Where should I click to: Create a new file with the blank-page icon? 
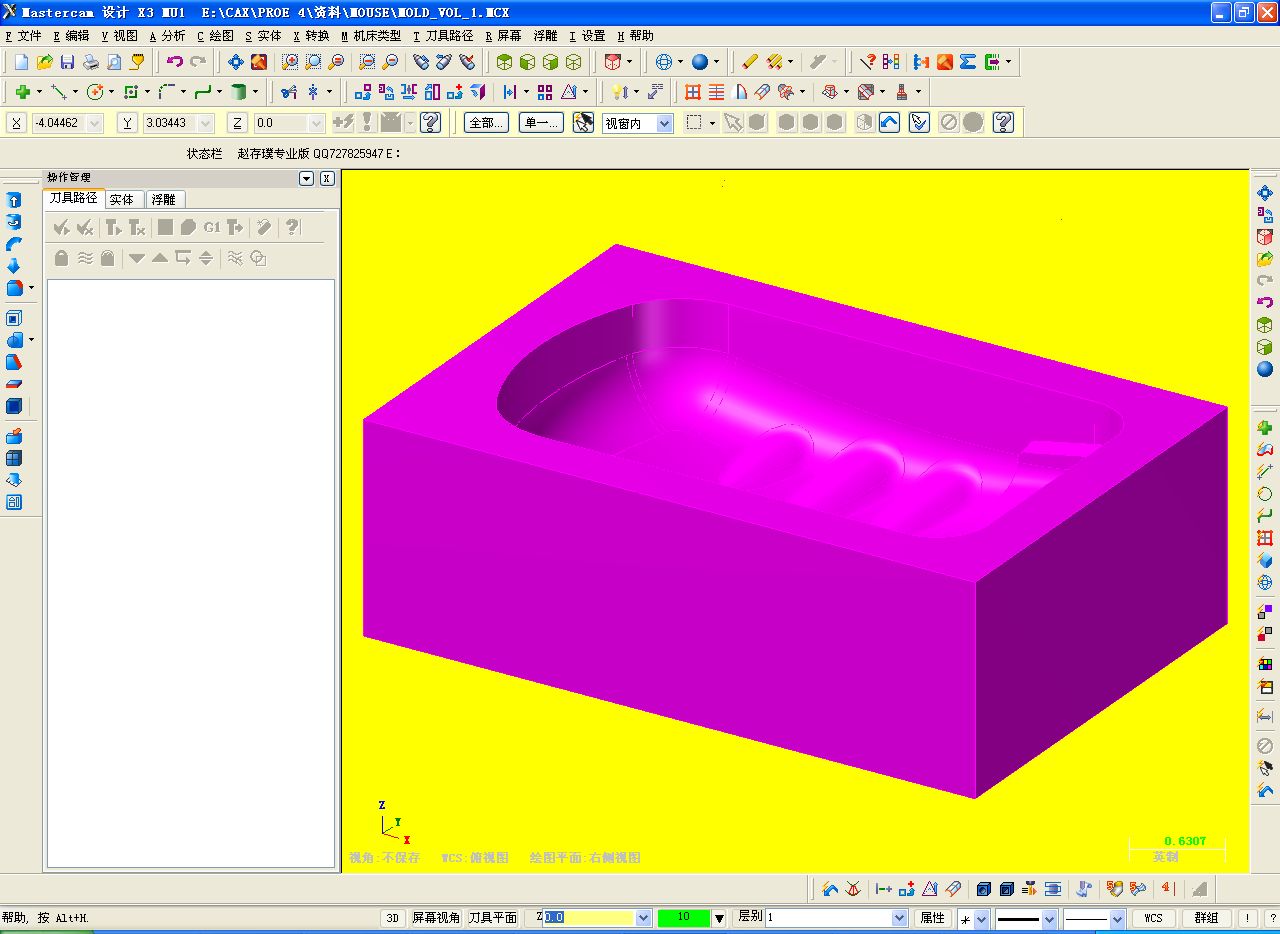21,62
